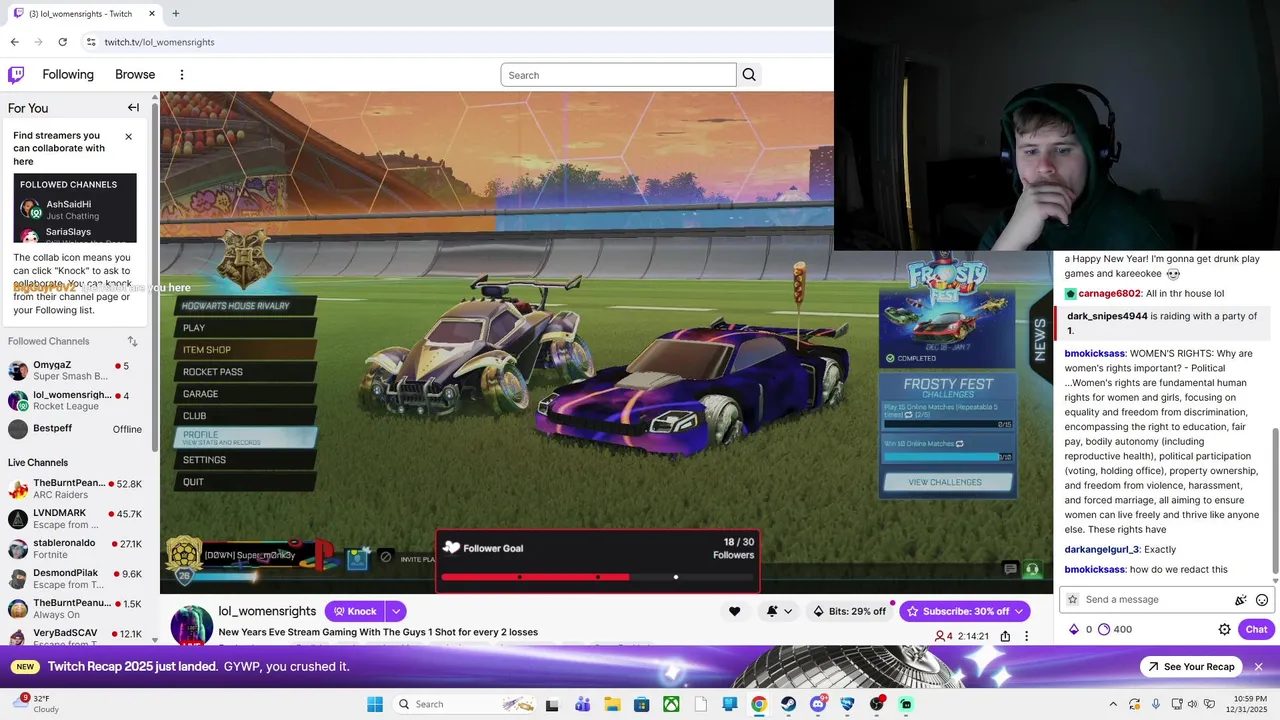The width and height of the screenshot is (1280, 720).
Task: Click the address bar URL
Action: pos(160,42)
